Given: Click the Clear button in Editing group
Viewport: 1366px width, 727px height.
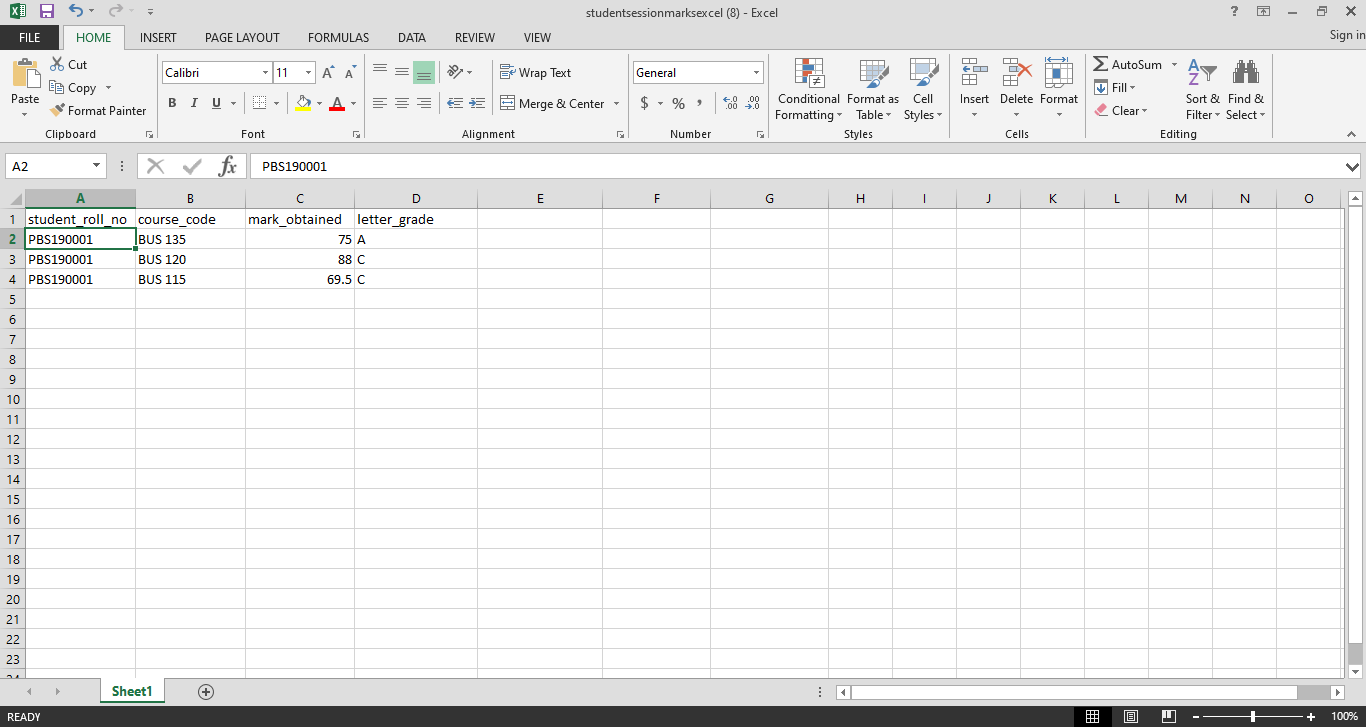Looking at the screenshot, I should (x=1121, y=110).
